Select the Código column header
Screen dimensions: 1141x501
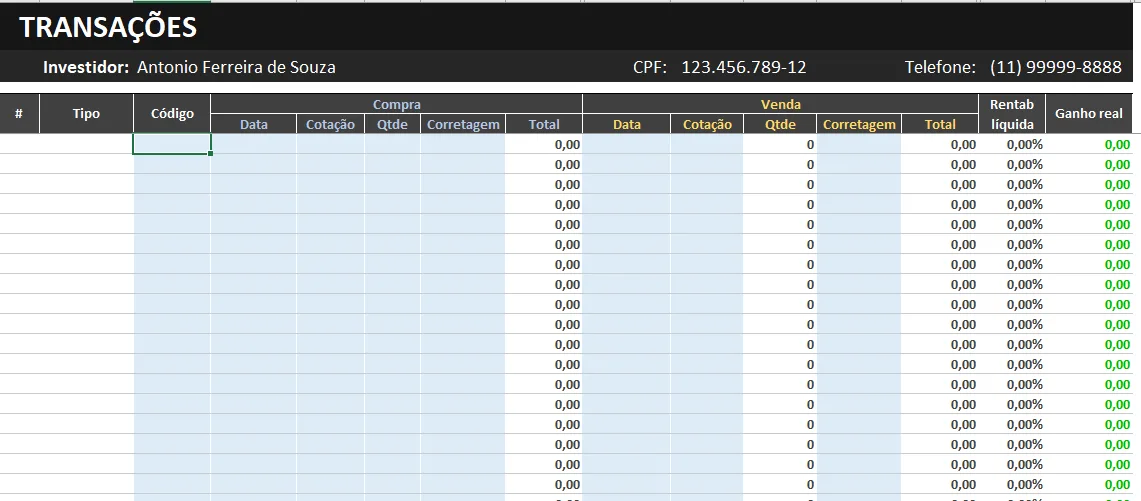pyautogui.click(x=172, y=114)
